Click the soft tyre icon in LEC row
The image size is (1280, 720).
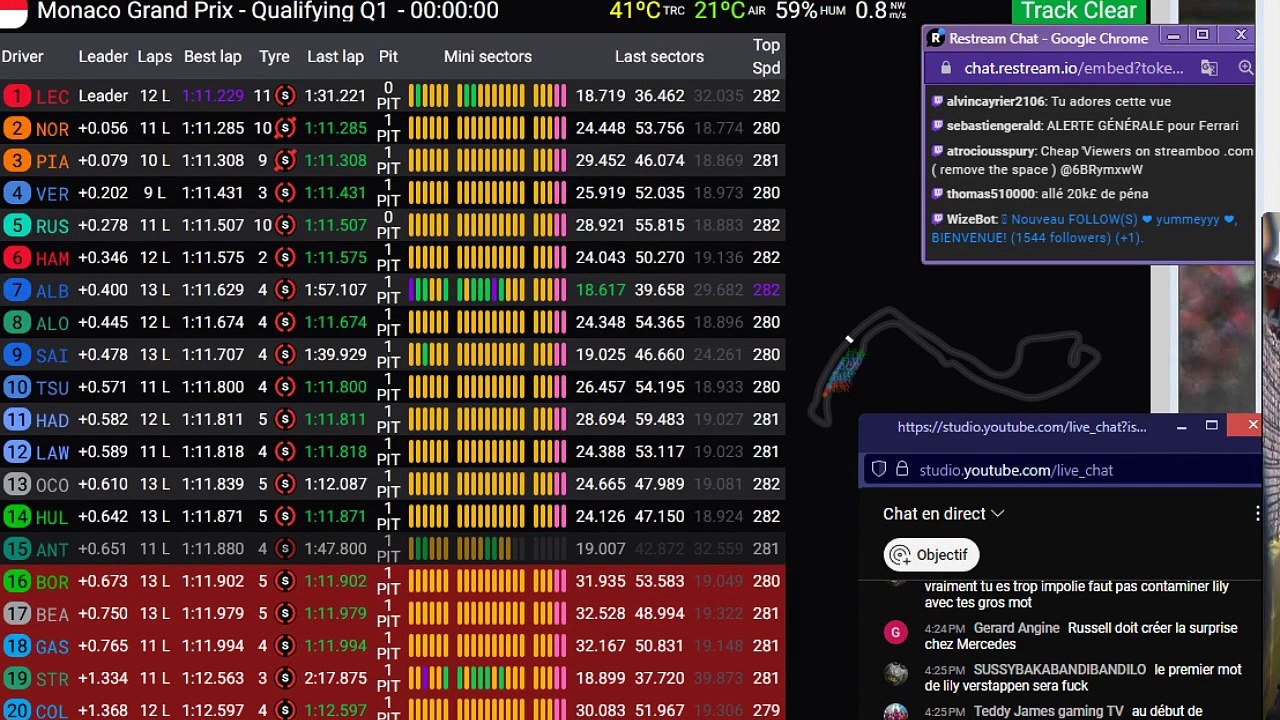285,96
